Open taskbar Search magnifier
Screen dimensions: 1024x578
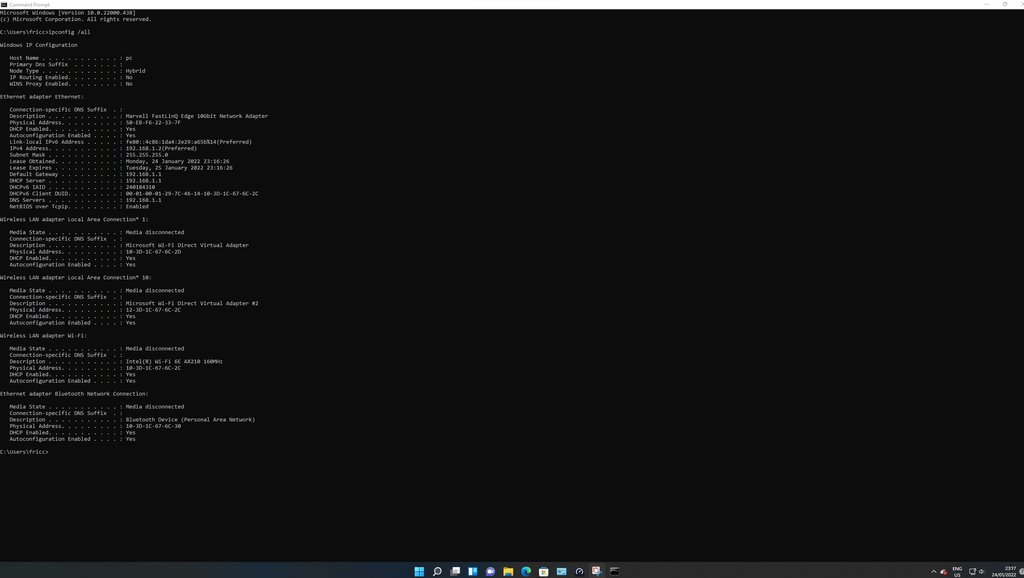(x=437, y=571)
